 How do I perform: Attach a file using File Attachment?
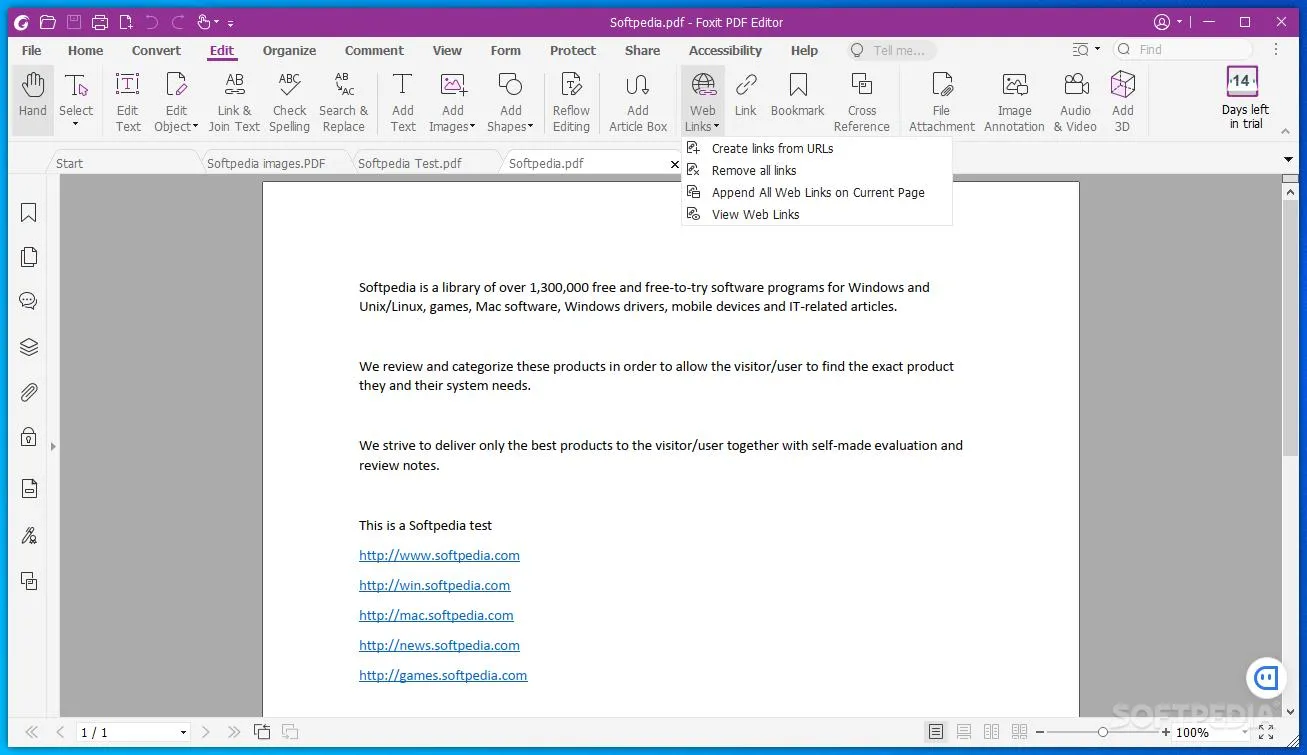(941, 98)
